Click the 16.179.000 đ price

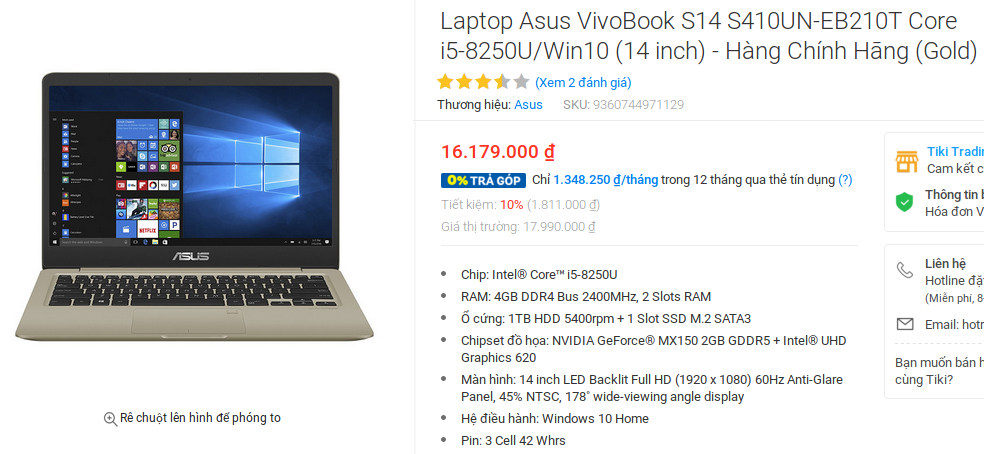(x=498, y=152)
